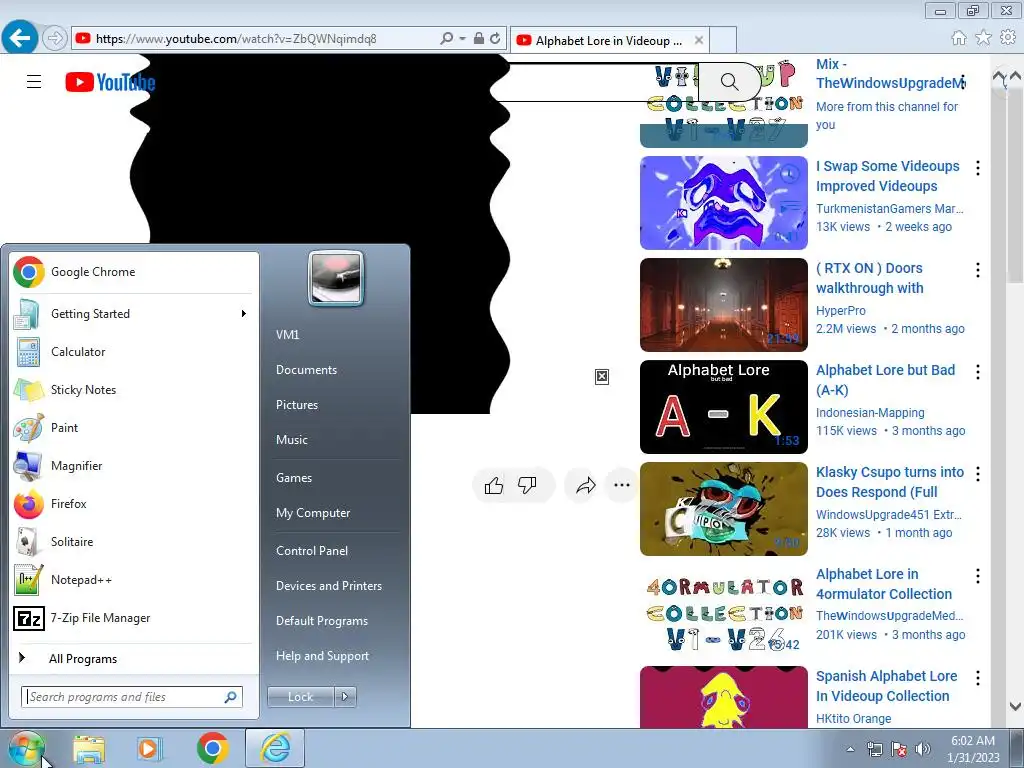Open Control Panel
Screen dimensions: 1024x768
click(x=312, y=551)
